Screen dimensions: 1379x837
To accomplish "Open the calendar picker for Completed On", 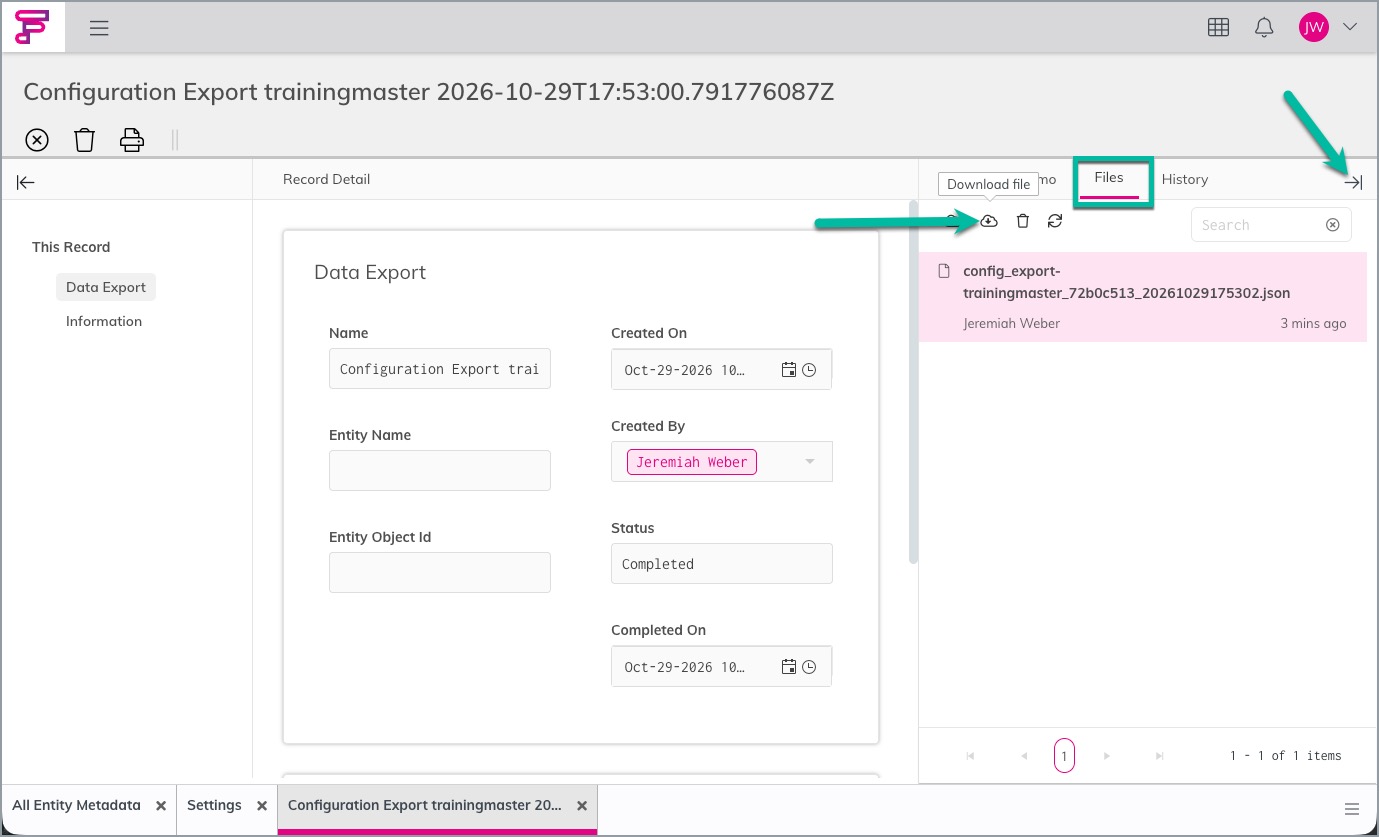I will [789, 666].
